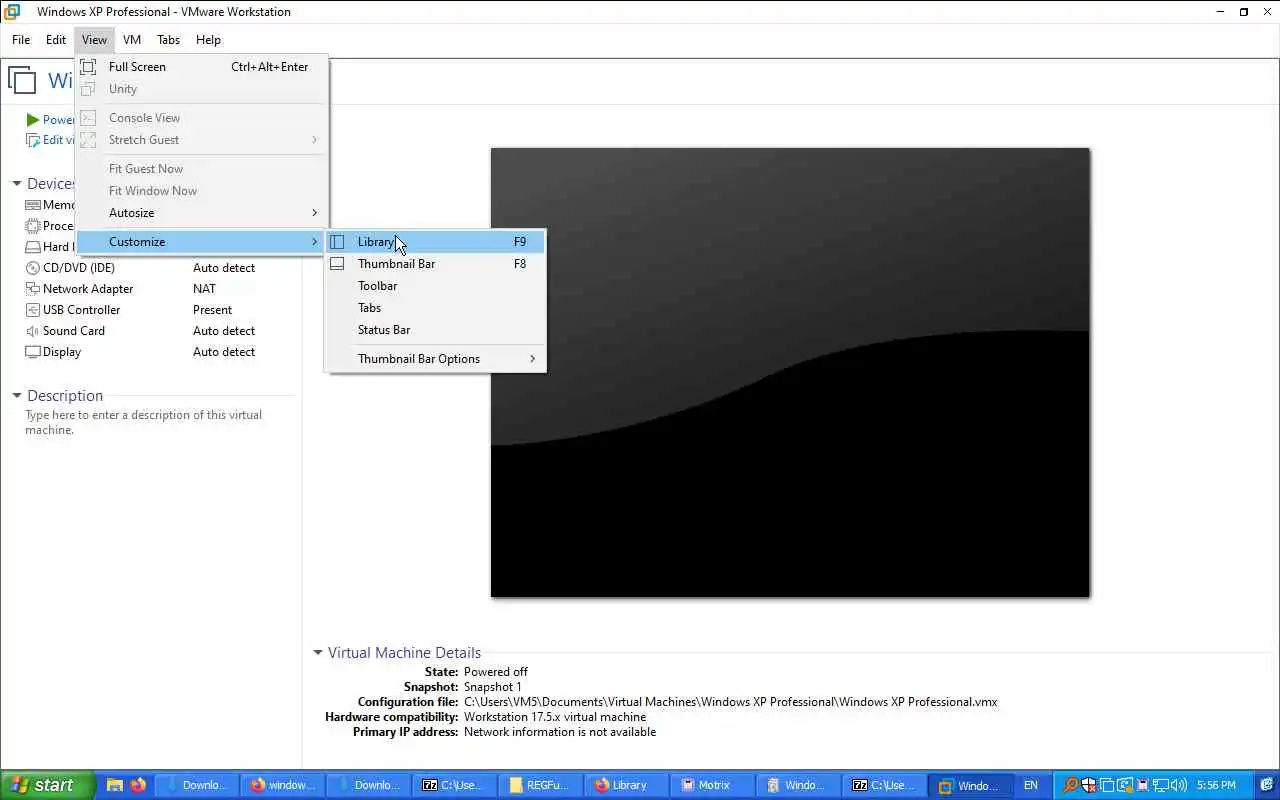This screenshot has width=1280, height=800.
Task: Expand the Thumbnail Bar Options submenu
Action: tap(435, 359)
